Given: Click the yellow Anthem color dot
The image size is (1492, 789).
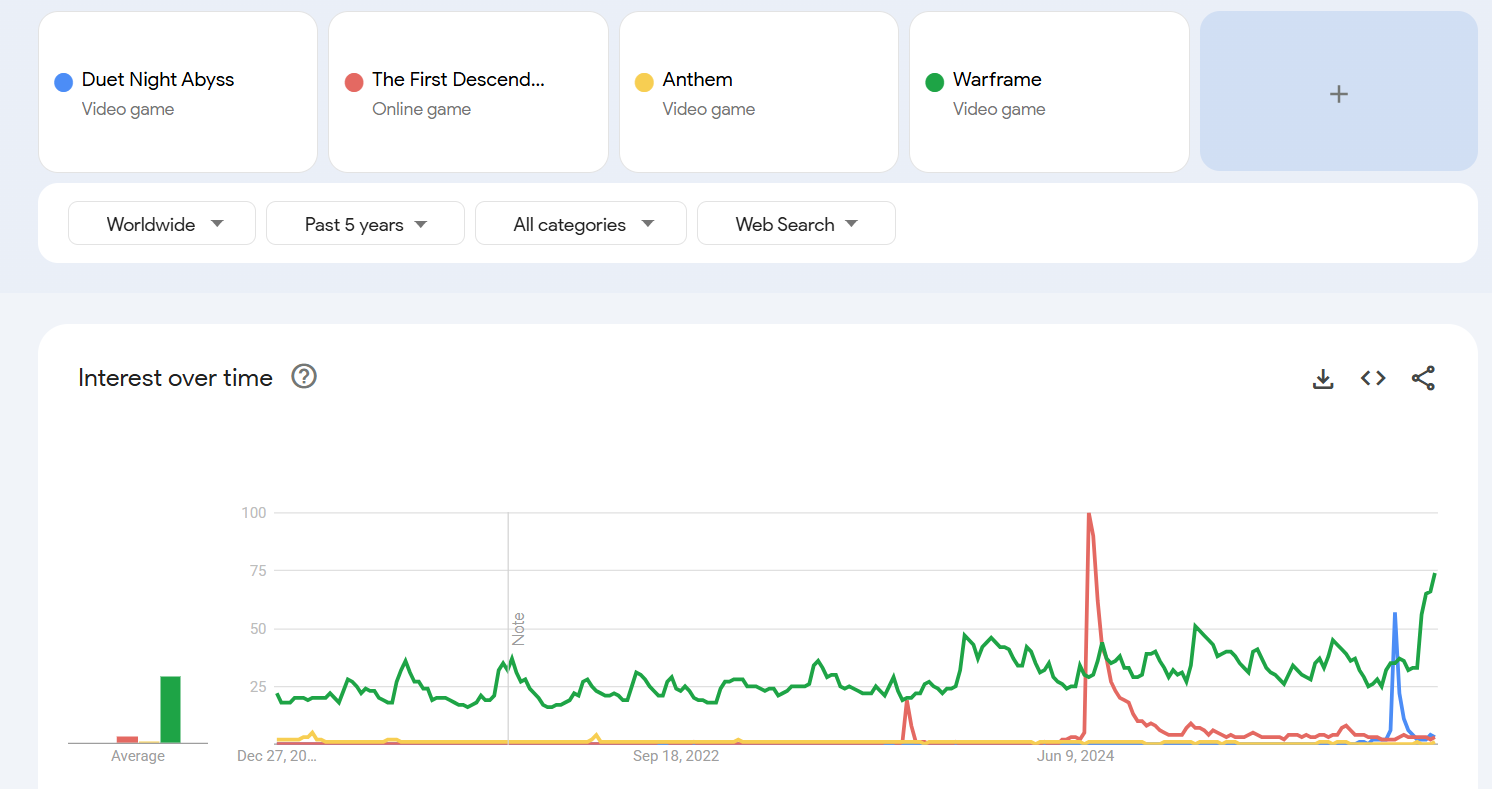Looking at the screenshot, I should pos(645,82).
